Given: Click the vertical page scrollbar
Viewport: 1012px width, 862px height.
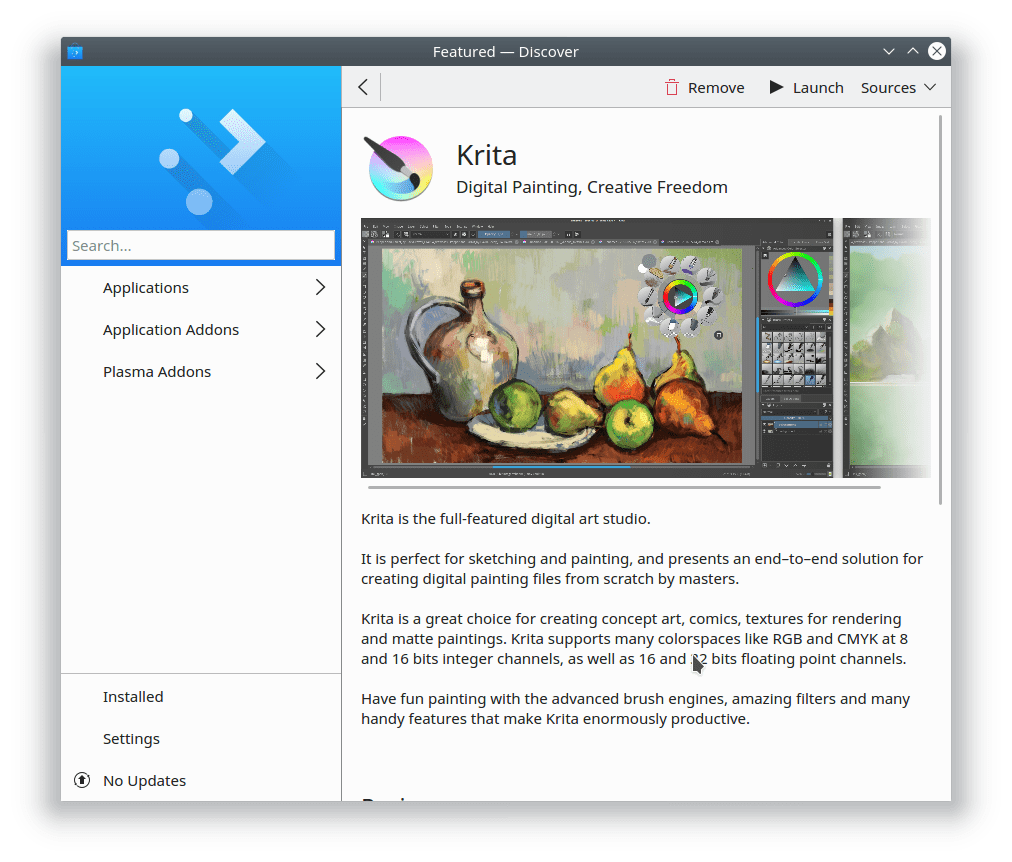Looking at the screenshot, I should 941,310.
